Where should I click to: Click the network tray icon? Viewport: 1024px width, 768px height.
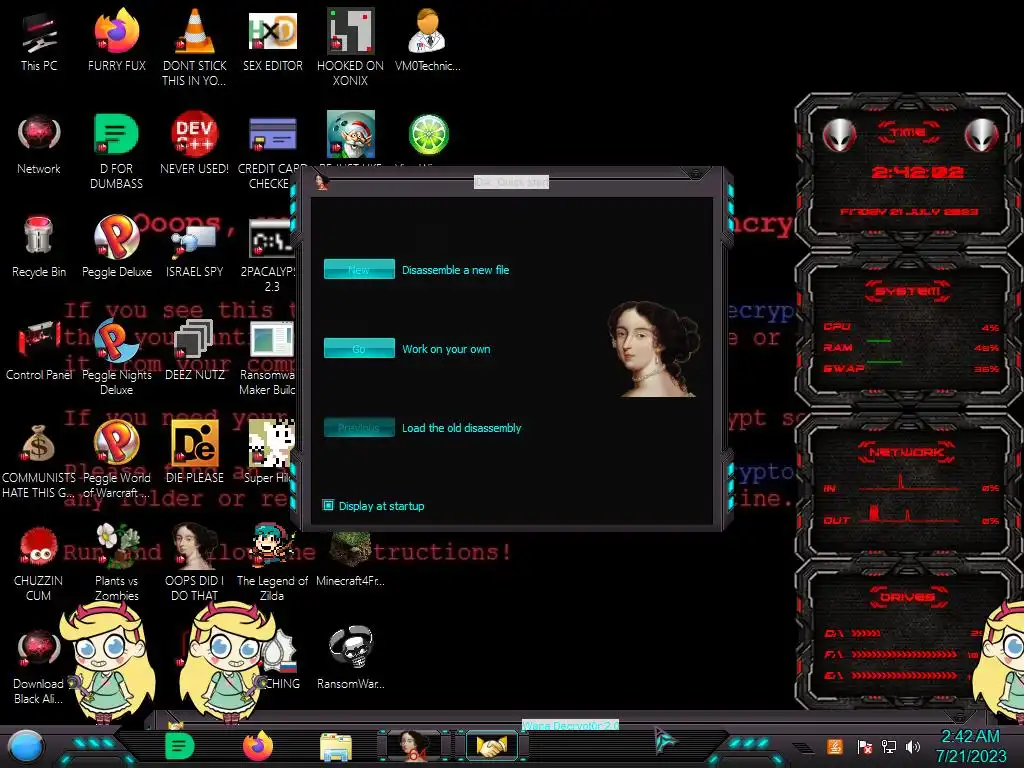pos(889,746)
